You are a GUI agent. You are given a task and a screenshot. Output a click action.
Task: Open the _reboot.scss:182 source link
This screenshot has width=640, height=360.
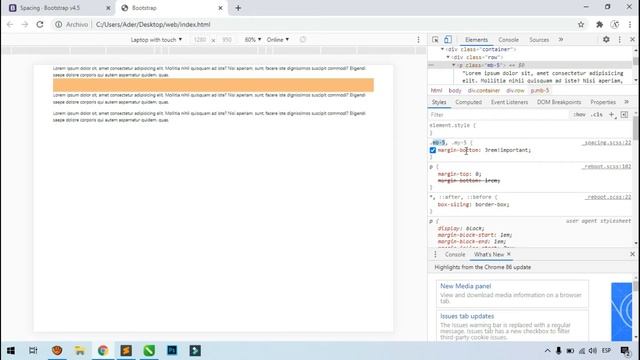click(607, 167)
